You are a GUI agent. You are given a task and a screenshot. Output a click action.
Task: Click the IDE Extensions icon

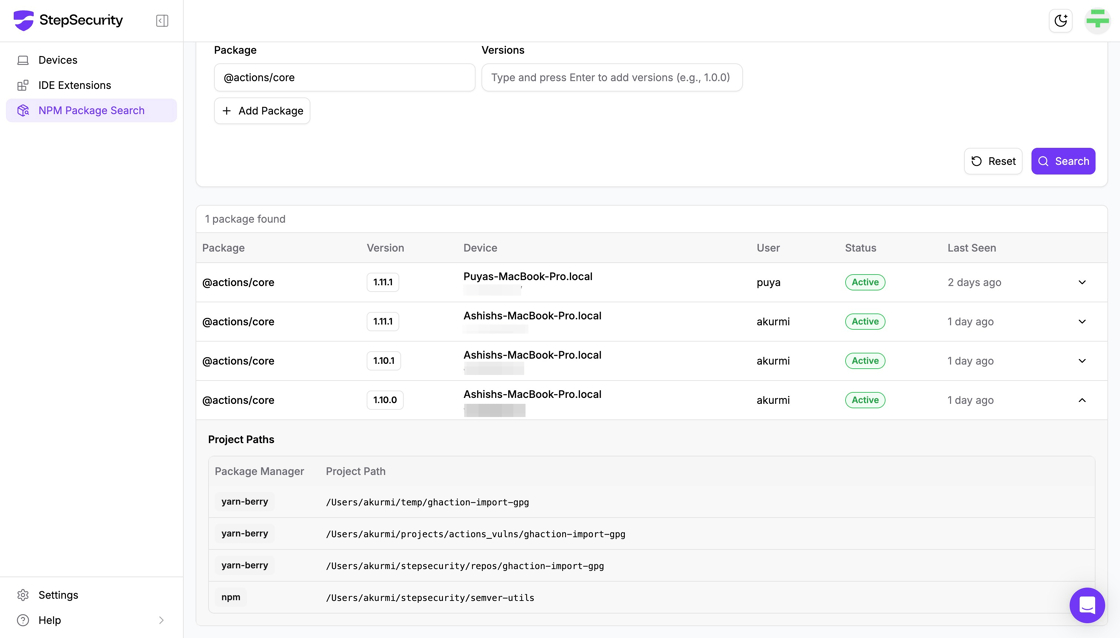click(x=23, y=86)
